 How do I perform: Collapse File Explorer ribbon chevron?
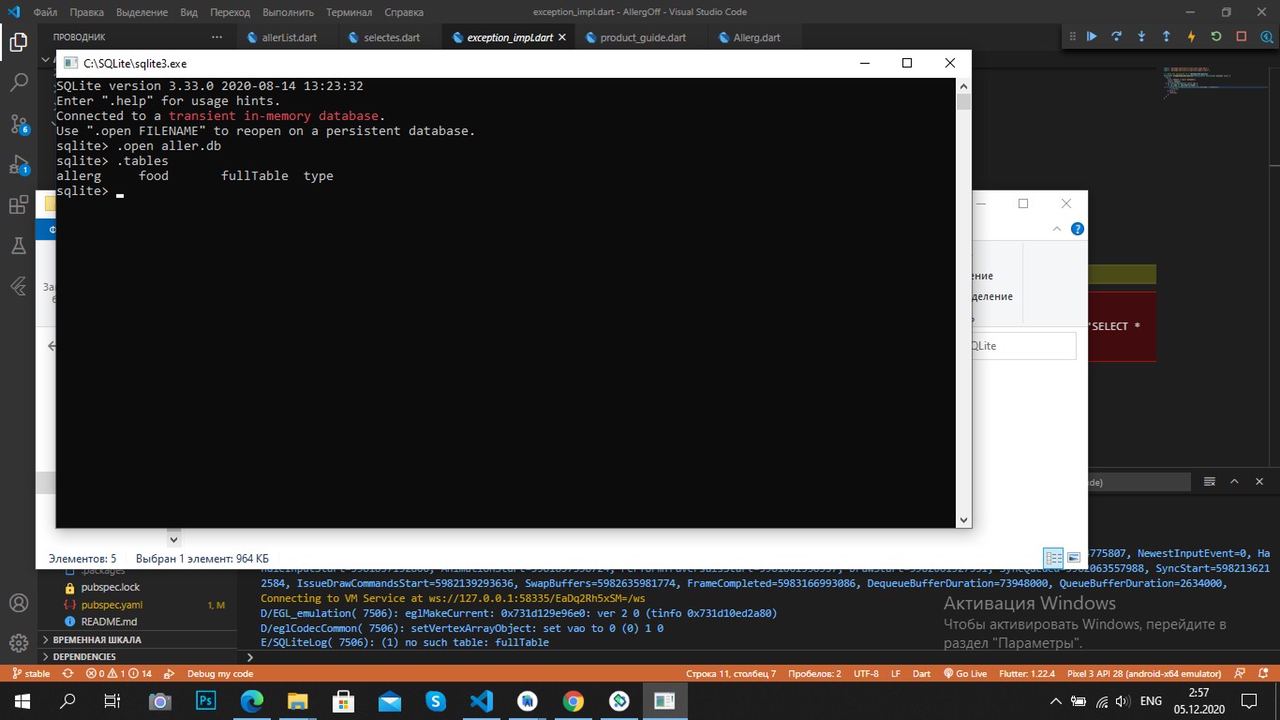1057,229
